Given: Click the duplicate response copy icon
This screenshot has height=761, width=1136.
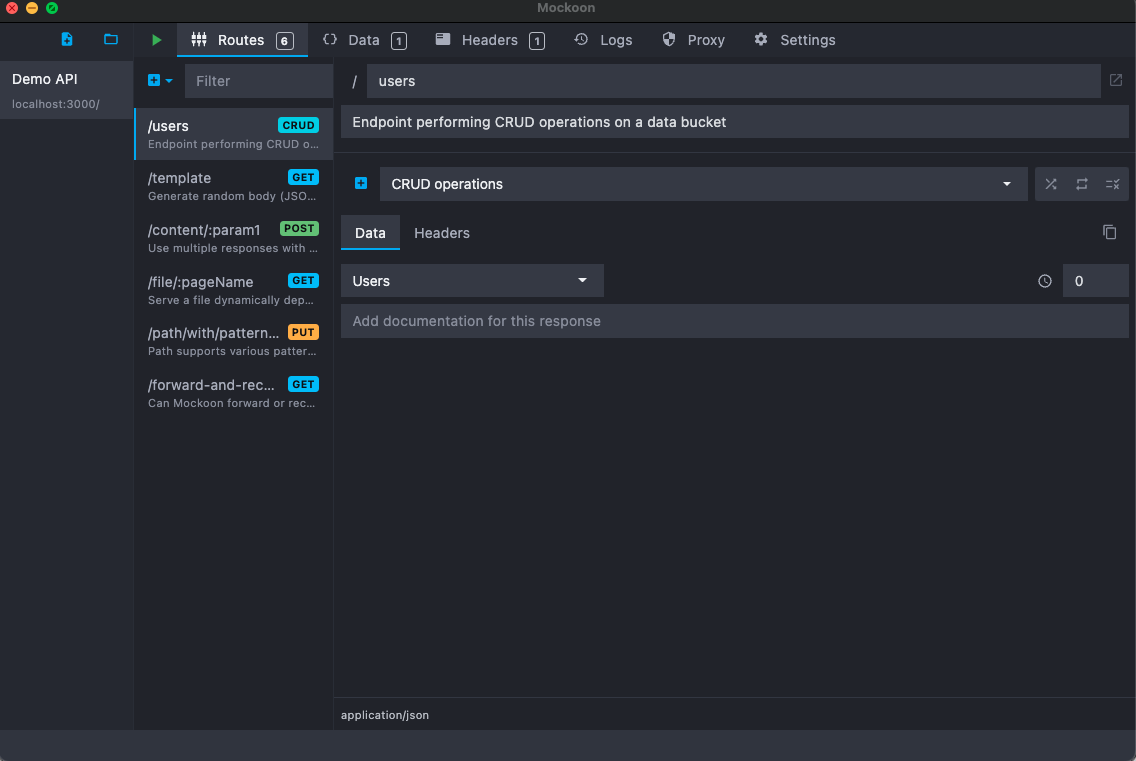Looking at the screenshot, I should [x=1109, y=232].
